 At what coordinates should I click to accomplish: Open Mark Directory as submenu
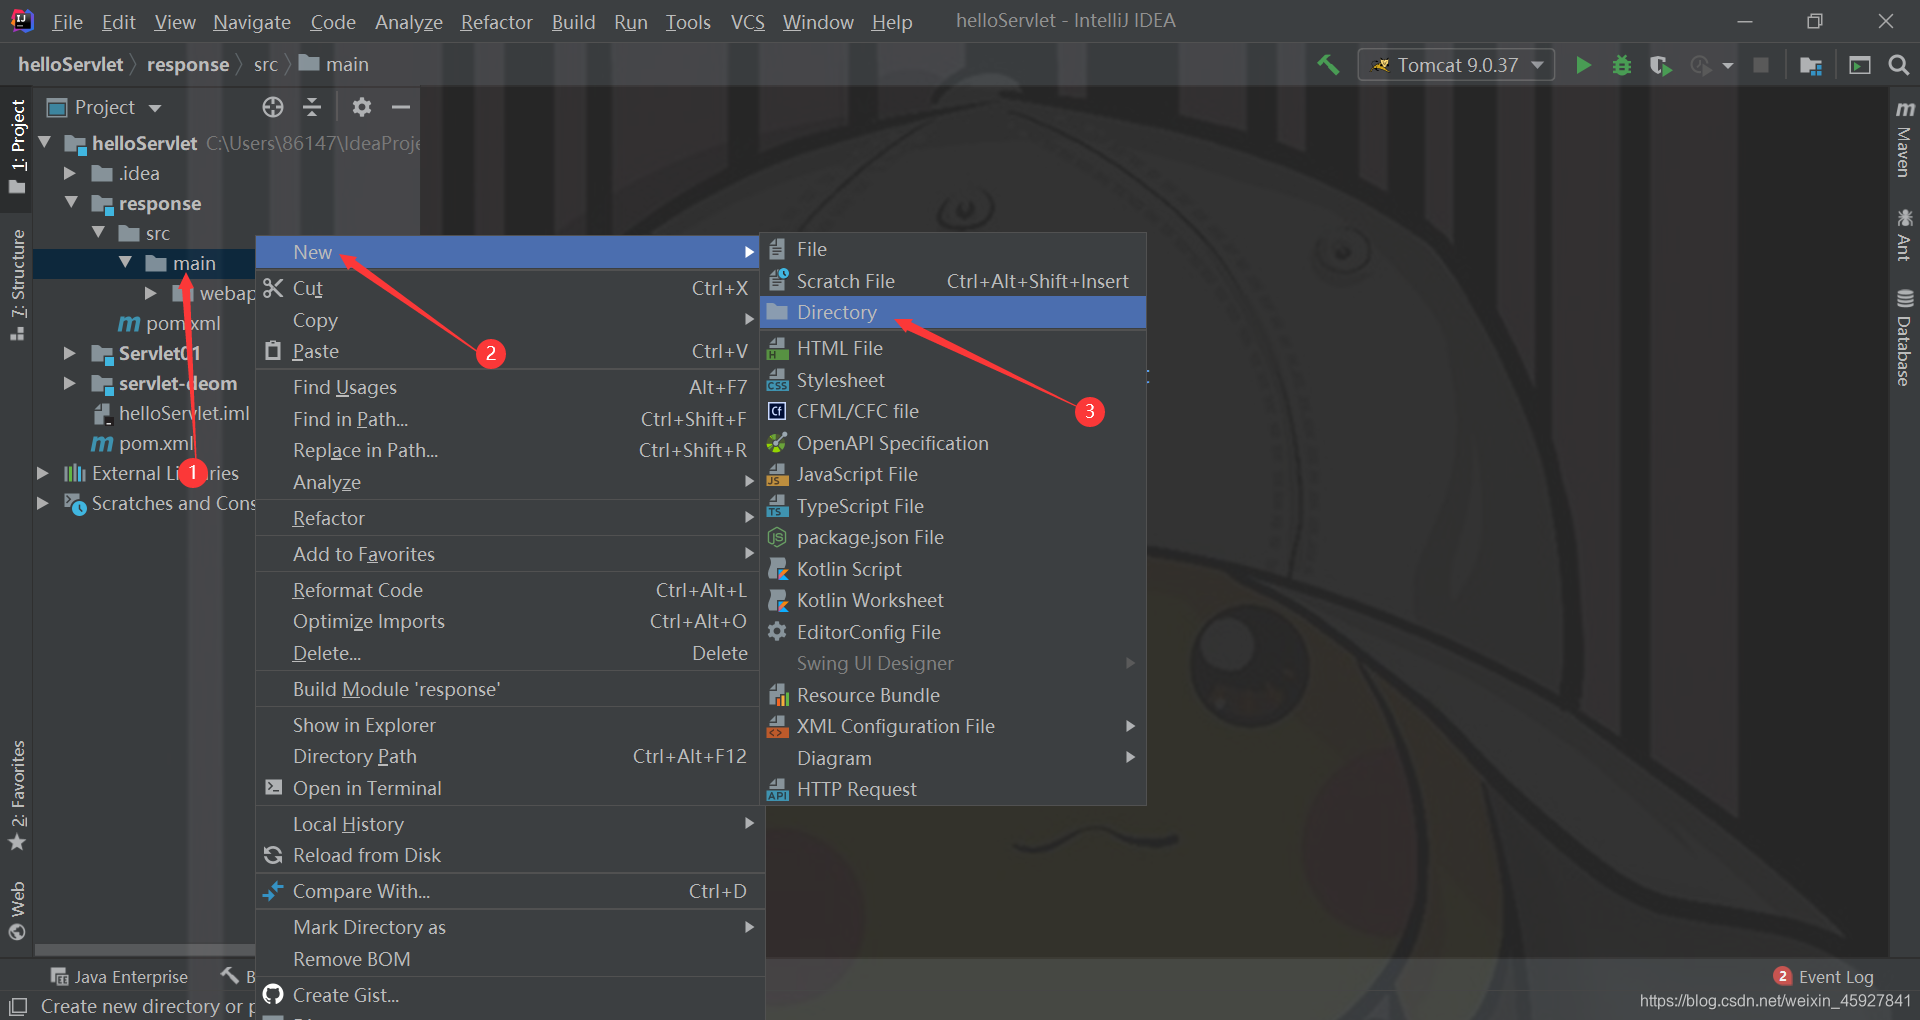[508, 927]
